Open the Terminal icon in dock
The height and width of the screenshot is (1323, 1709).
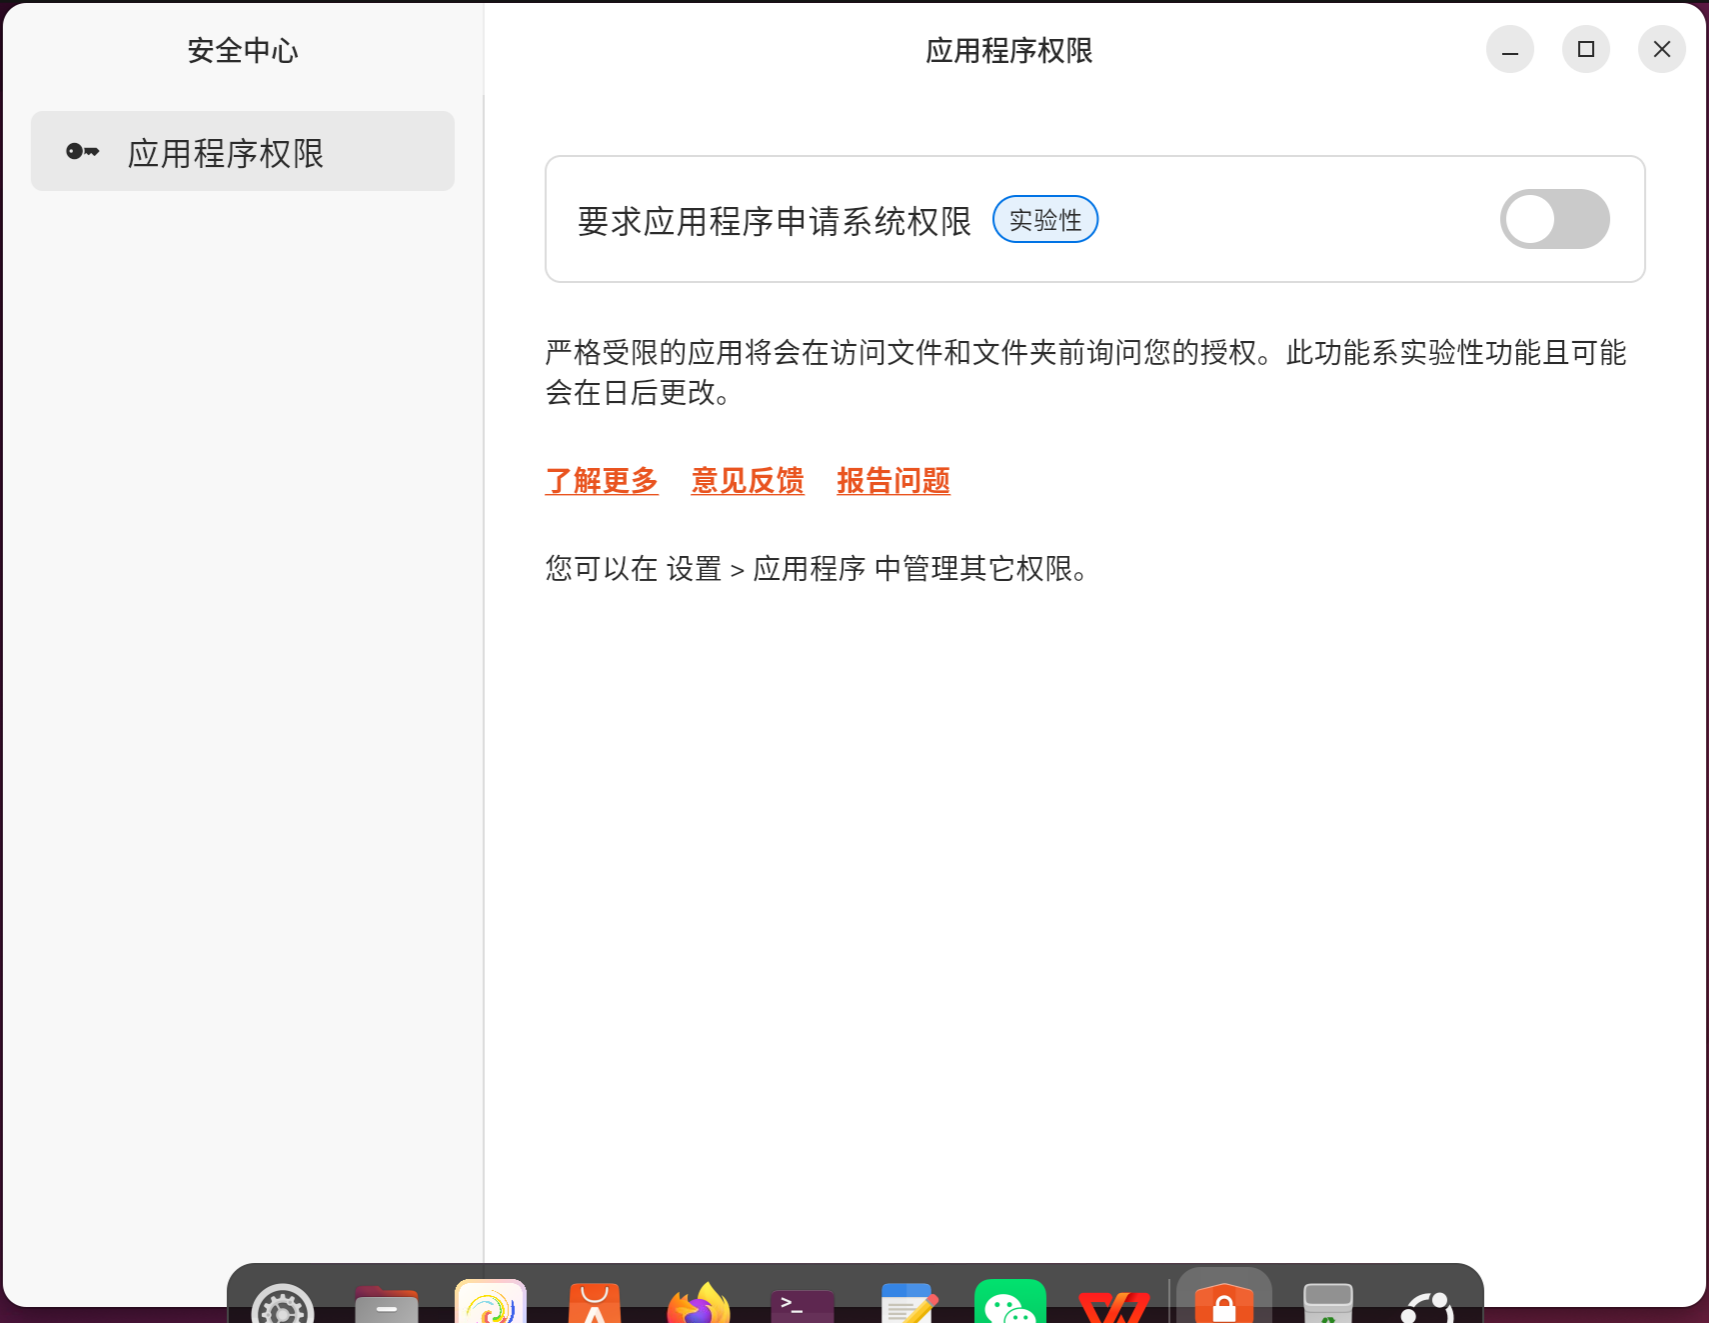(x=803, y=1305)
